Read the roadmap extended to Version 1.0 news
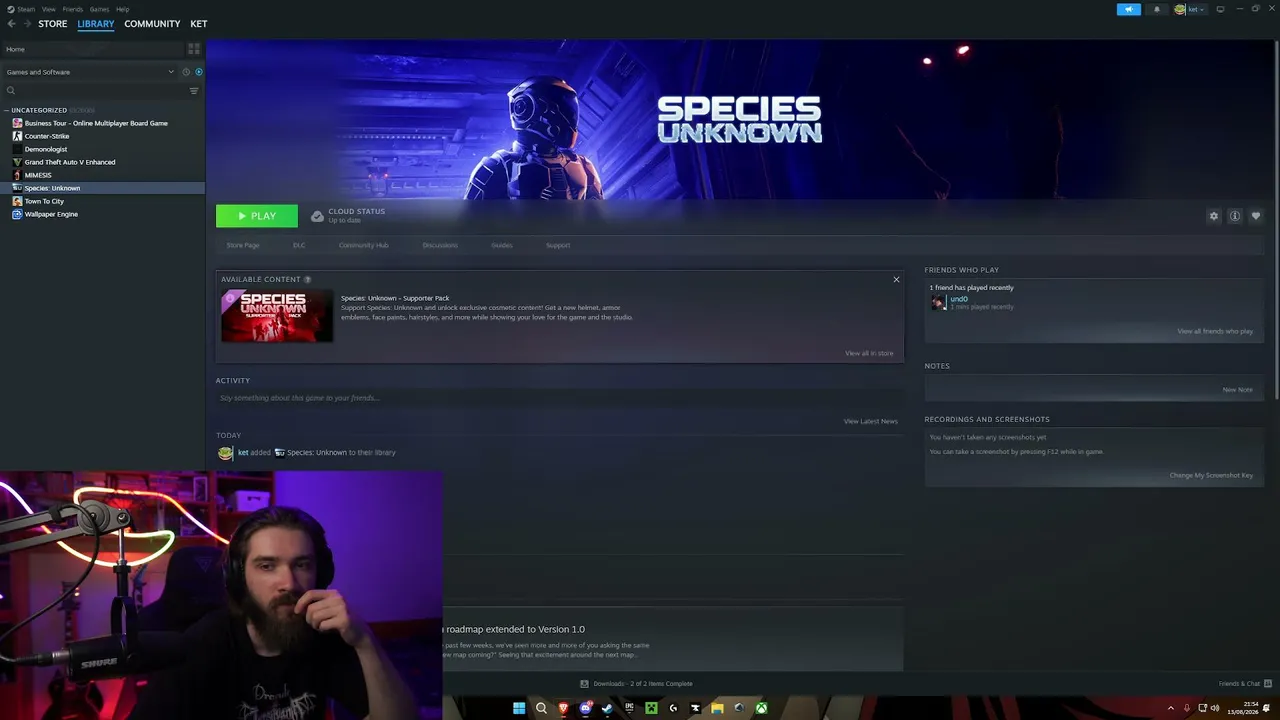The image size is (1280, 720). (515, 629)
